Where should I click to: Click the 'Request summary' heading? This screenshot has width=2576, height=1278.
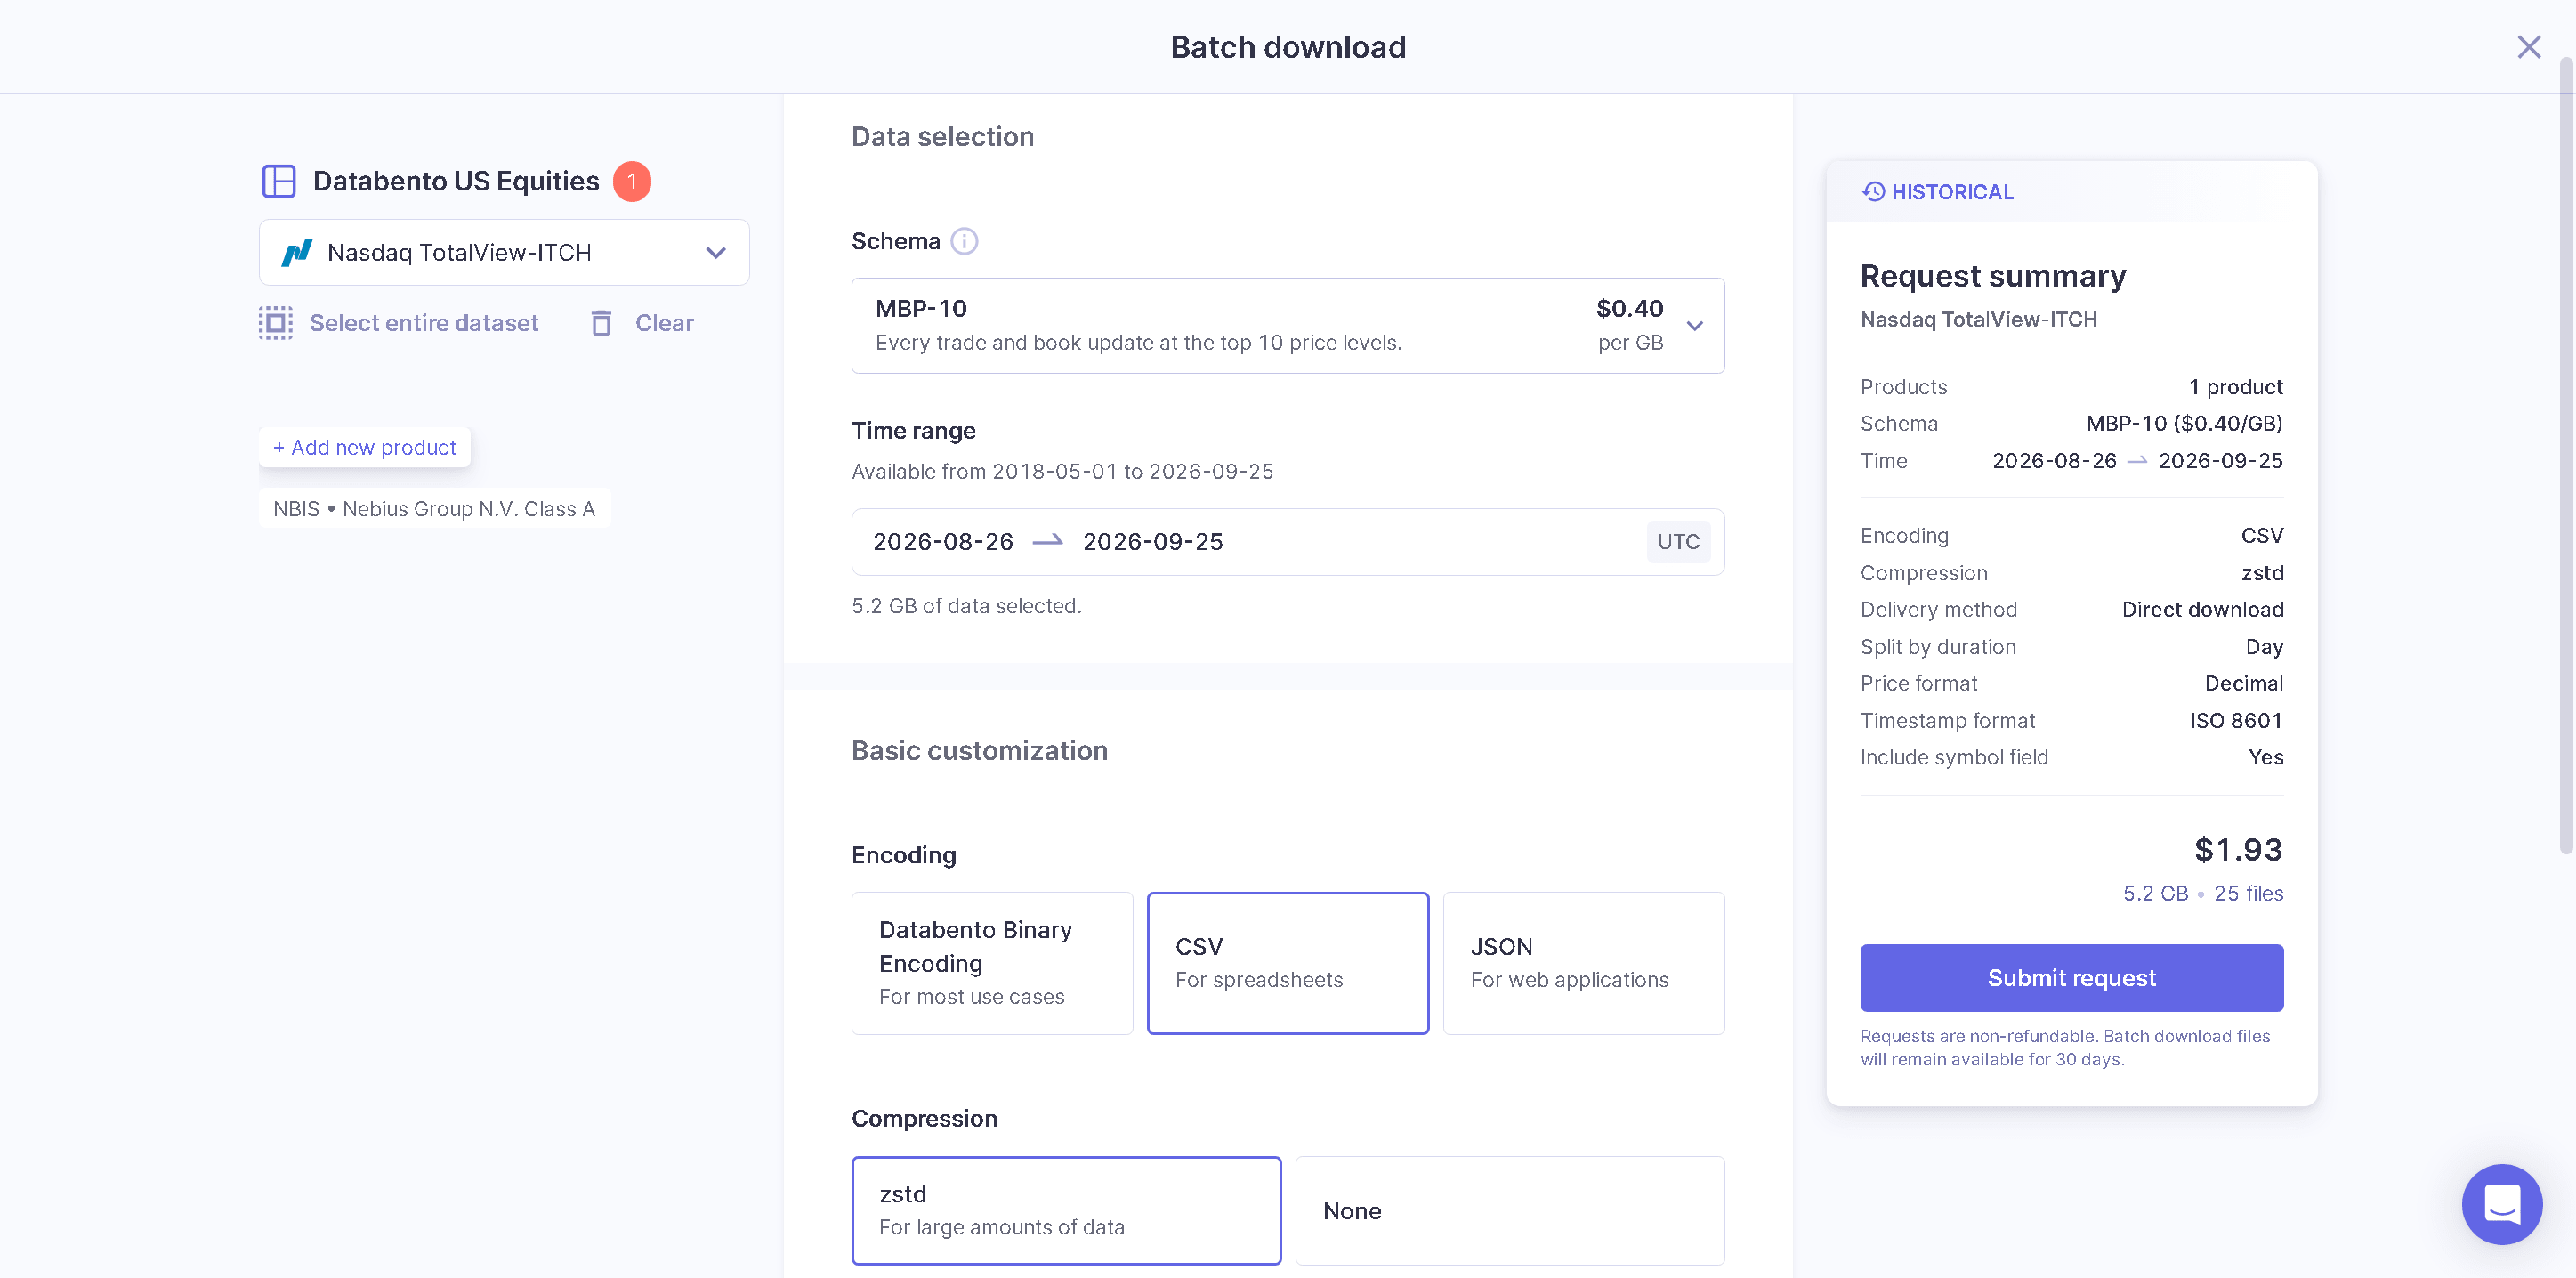pos(1992,275)
